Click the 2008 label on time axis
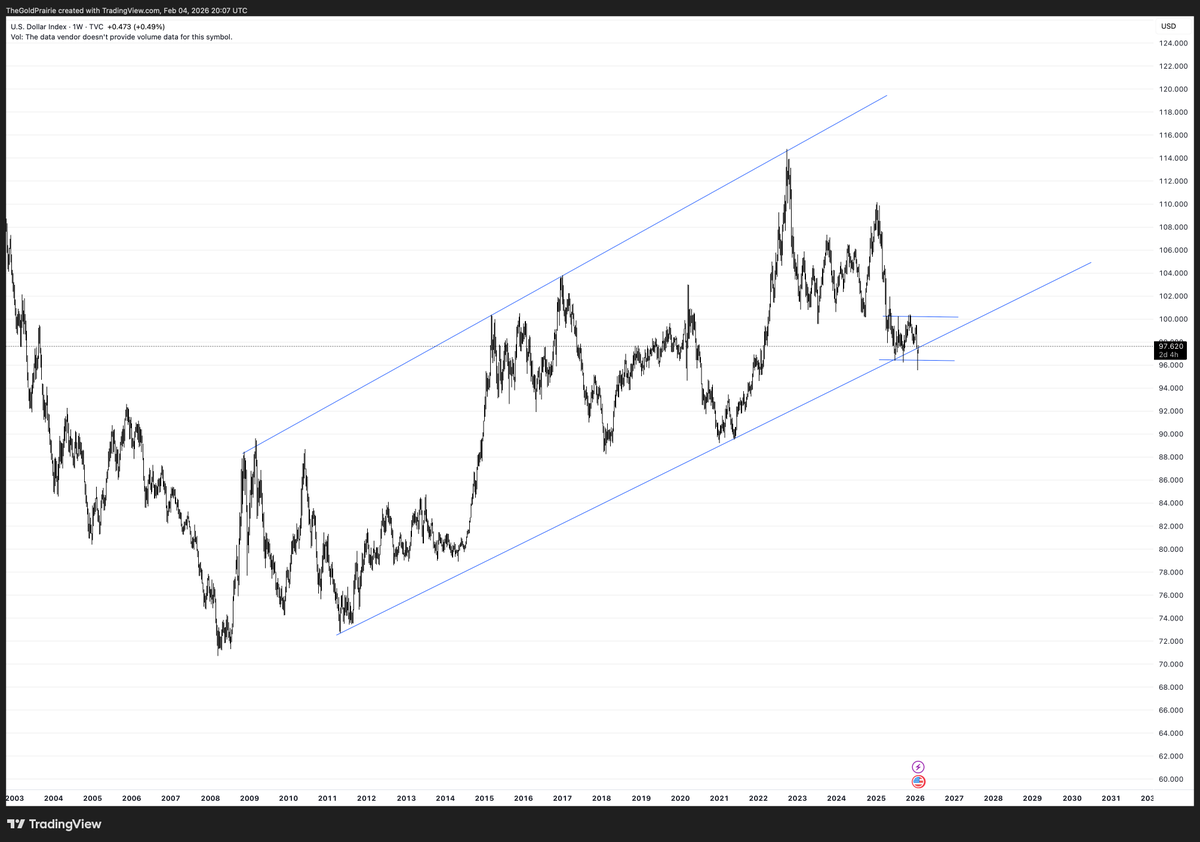This screenshot has width=1200, height=842. pyautogui.click(x=210, y=799)
